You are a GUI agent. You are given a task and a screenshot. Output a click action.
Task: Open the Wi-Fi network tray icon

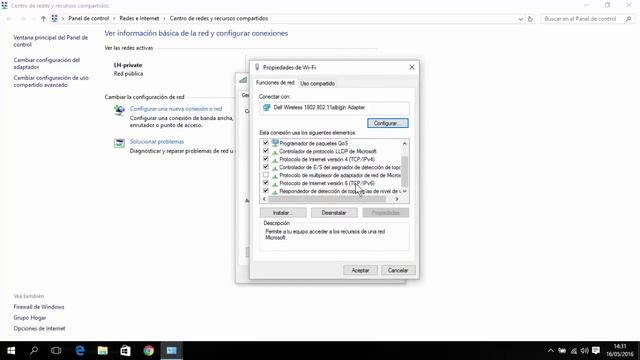[x=573, y=351]
